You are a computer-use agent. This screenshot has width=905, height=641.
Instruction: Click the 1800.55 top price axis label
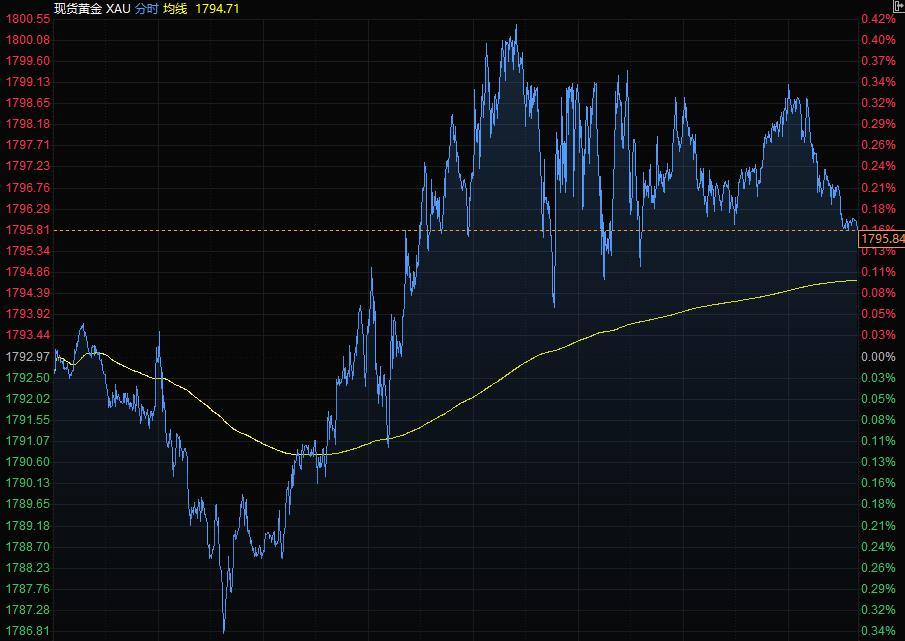(27, 19)
